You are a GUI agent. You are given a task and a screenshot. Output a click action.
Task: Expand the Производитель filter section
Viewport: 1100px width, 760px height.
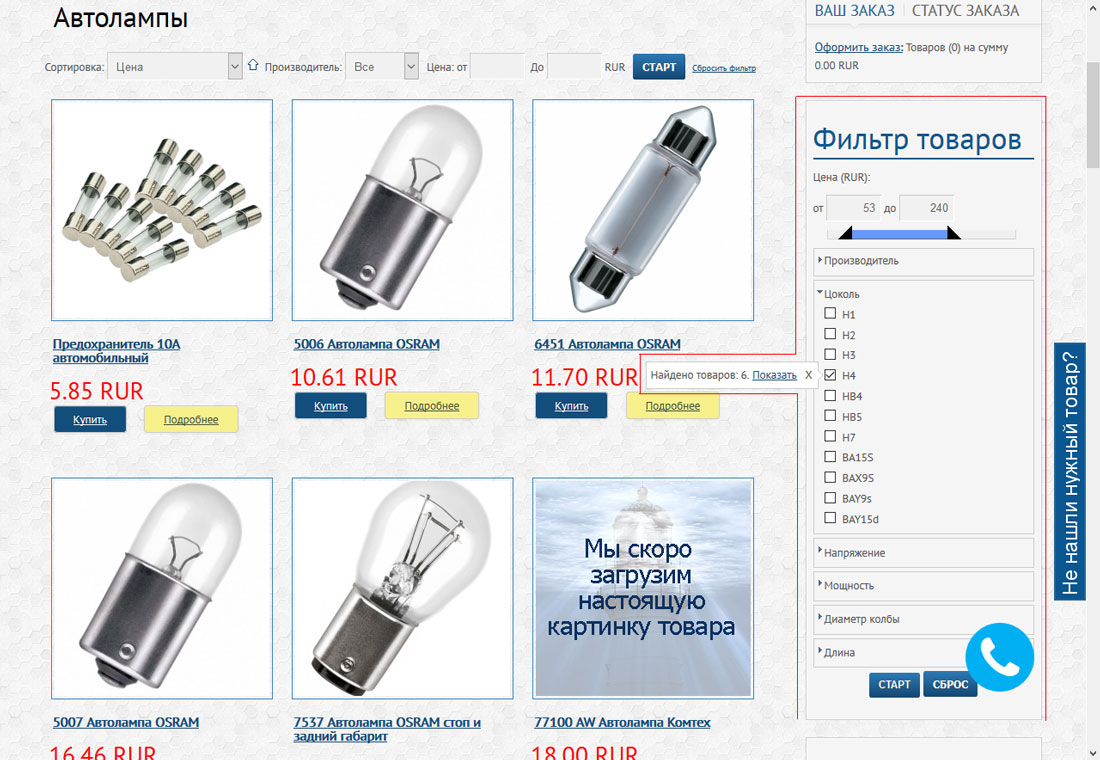(x=923, y=261)
